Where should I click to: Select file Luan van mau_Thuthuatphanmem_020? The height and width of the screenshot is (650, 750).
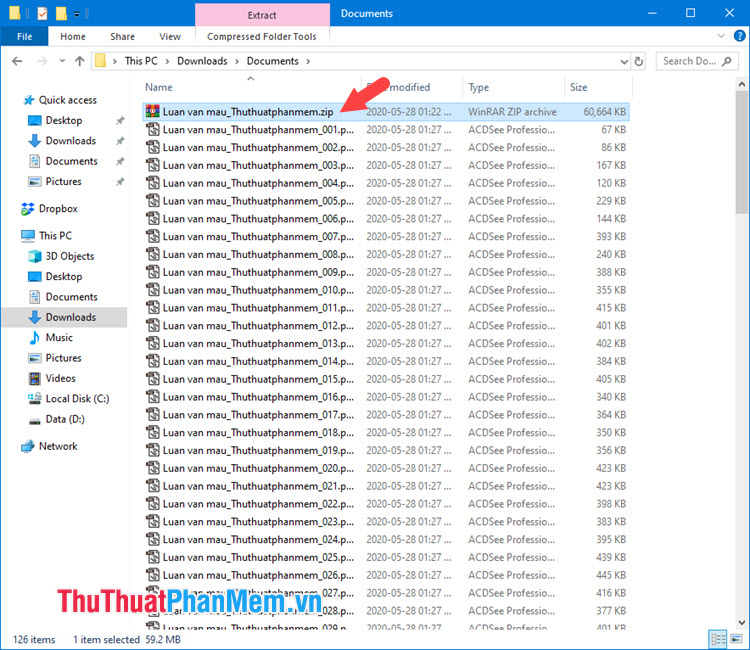coord(386,468)
